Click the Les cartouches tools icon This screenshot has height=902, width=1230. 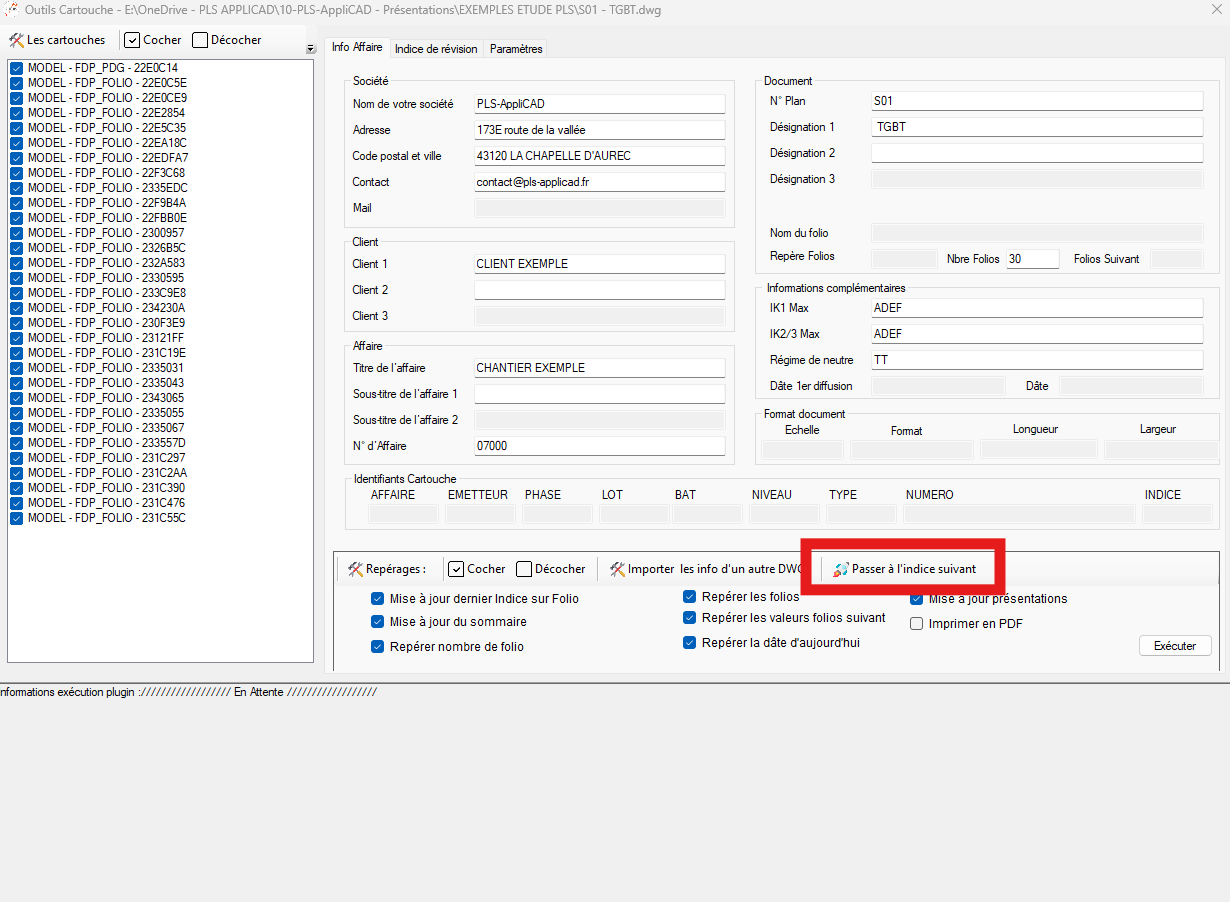(17, 40)
